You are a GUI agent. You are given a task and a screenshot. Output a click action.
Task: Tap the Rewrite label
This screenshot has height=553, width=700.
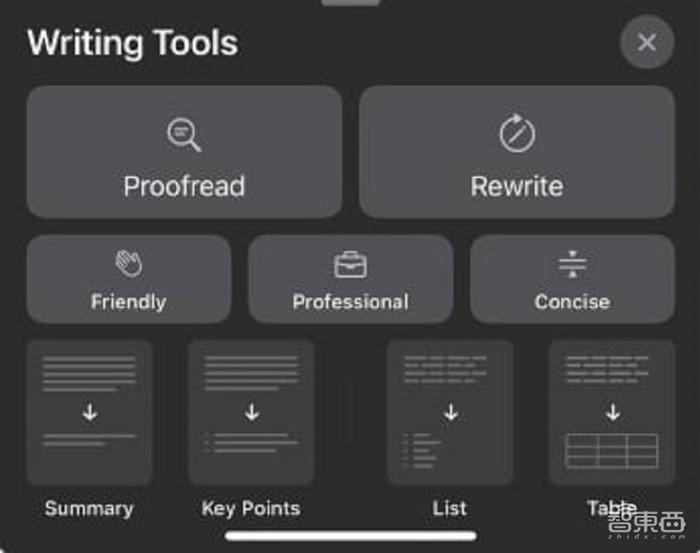point(517,186)
